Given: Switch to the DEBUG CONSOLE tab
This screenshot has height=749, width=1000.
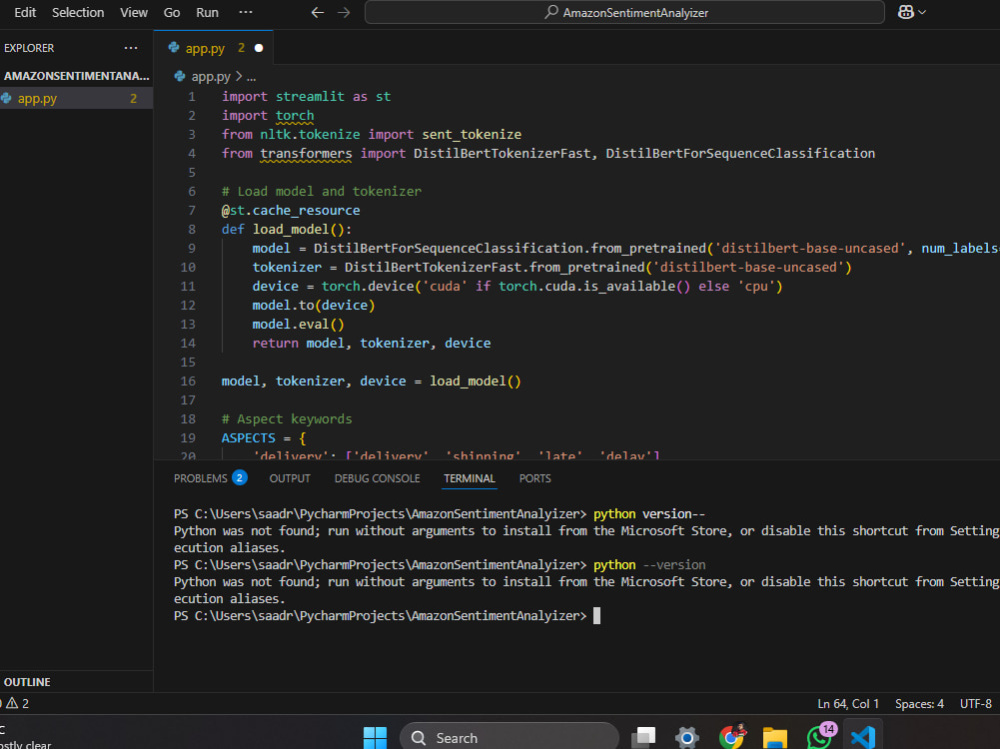Looking at the screenshot, I should coord(377,478).
